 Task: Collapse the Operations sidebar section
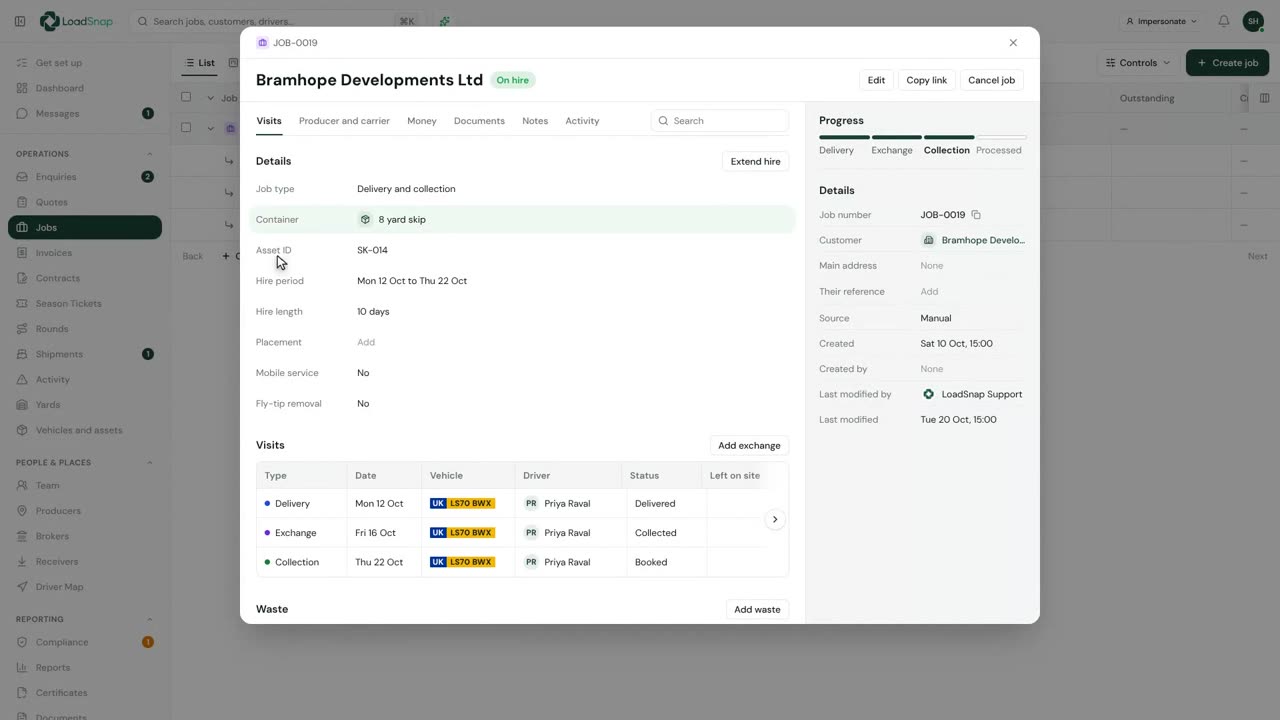coord(150,154)
